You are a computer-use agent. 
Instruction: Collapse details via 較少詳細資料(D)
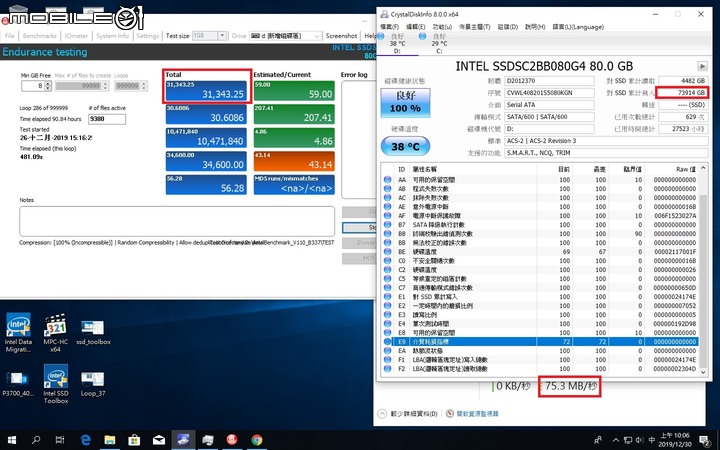pos(408,414)
